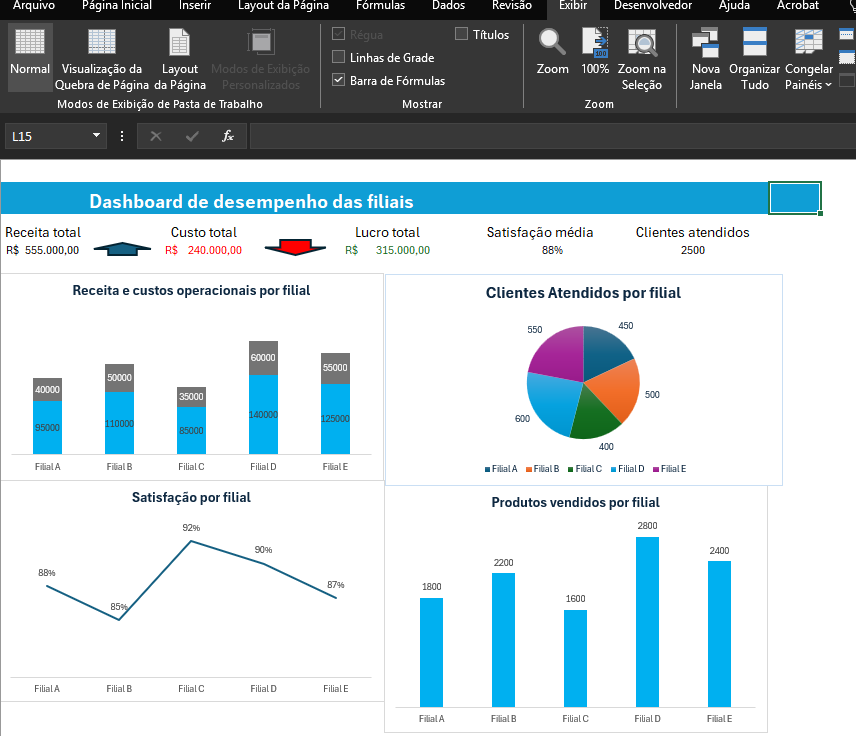This screenshot has height=736, width=856.
Task: Open Visualização da Quebra de Página view
Action: click(101, 43)
